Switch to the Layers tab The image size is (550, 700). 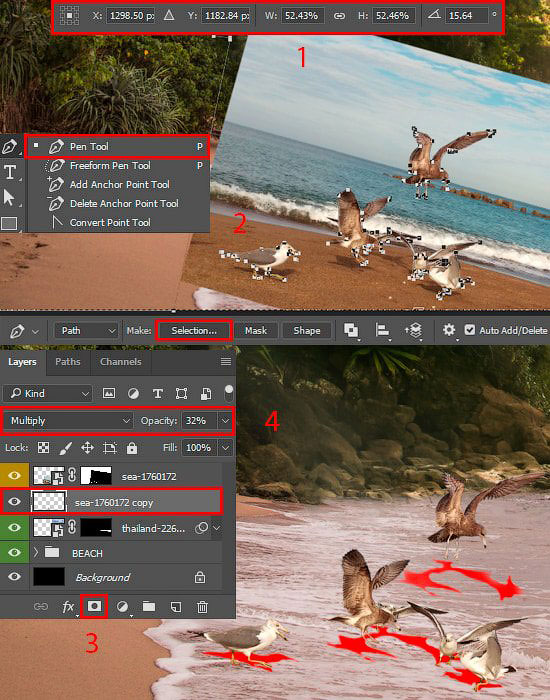(x=22, y=362)
